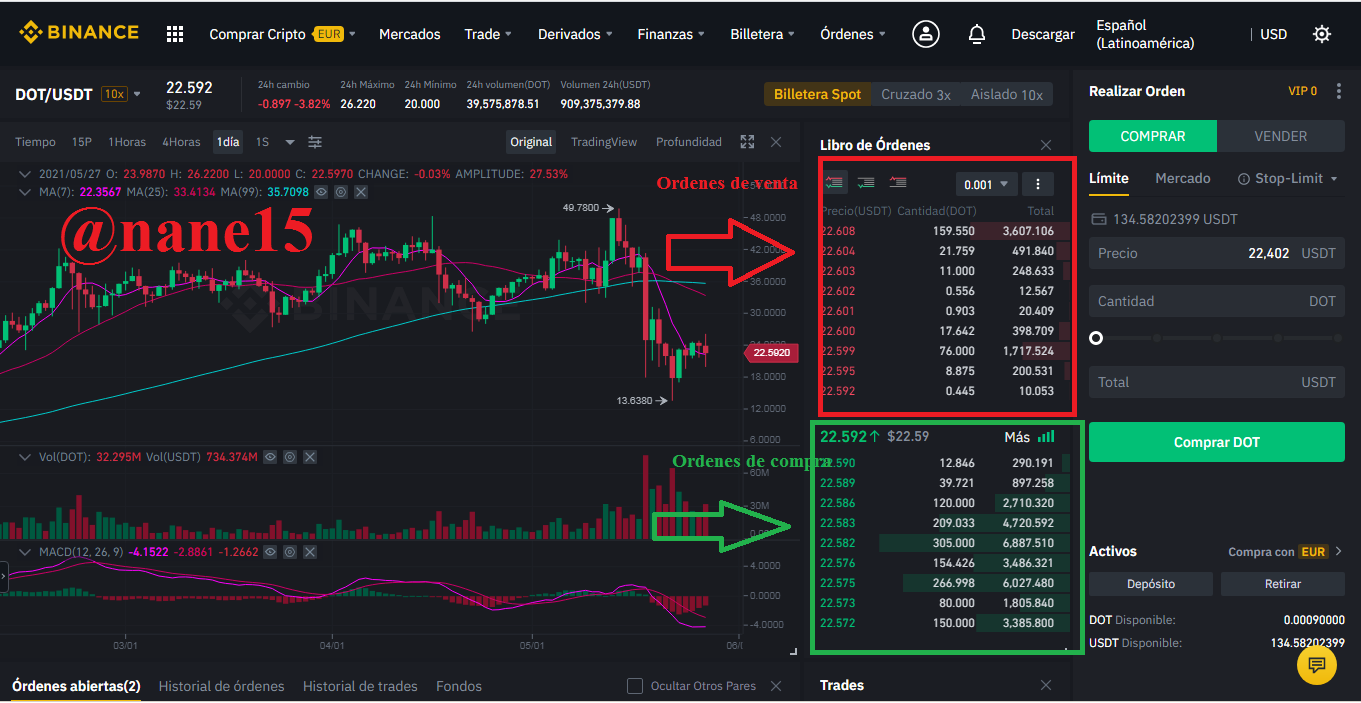Select Aislado 10x wallet tab
The height and width of the screenshot is (703, 1361).
[x=1007, y=94]
